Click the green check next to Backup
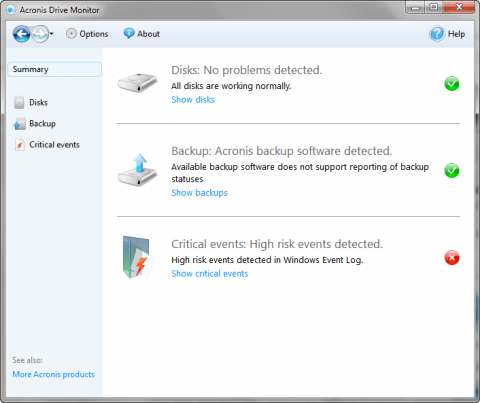Image resolution: width=480 pixels, height=403 pixels. (452, 171)
